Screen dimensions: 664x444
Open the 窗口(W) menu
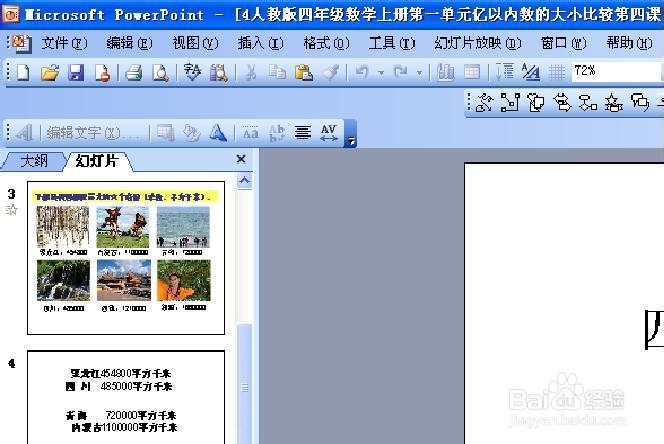pos(563,43)
